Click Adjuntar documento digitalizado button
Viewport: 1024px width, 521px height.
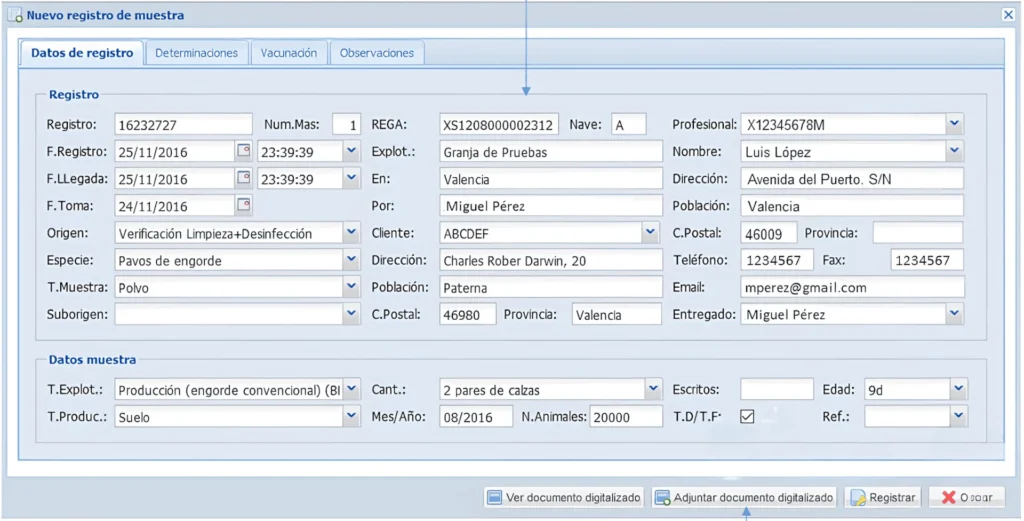(744, 497)
